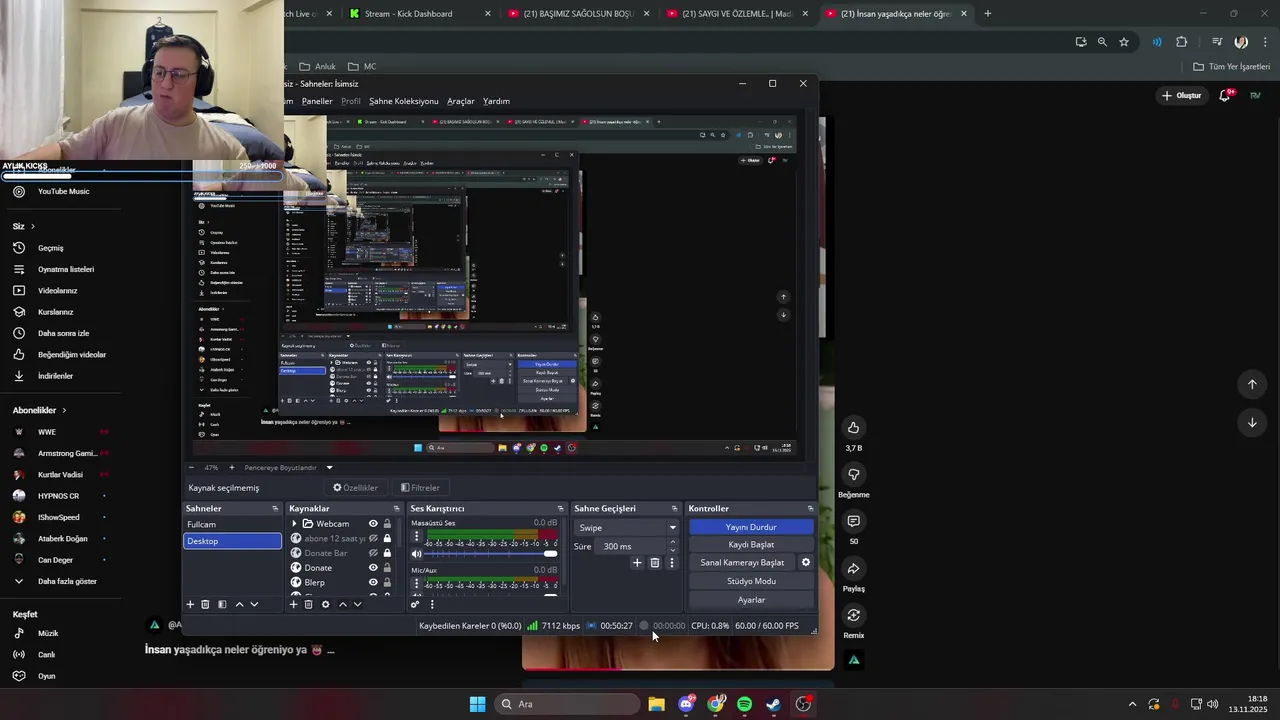The image size is (1280, 720).
Task: Undock the Sahneler panel
Action: tap(275, 509)
